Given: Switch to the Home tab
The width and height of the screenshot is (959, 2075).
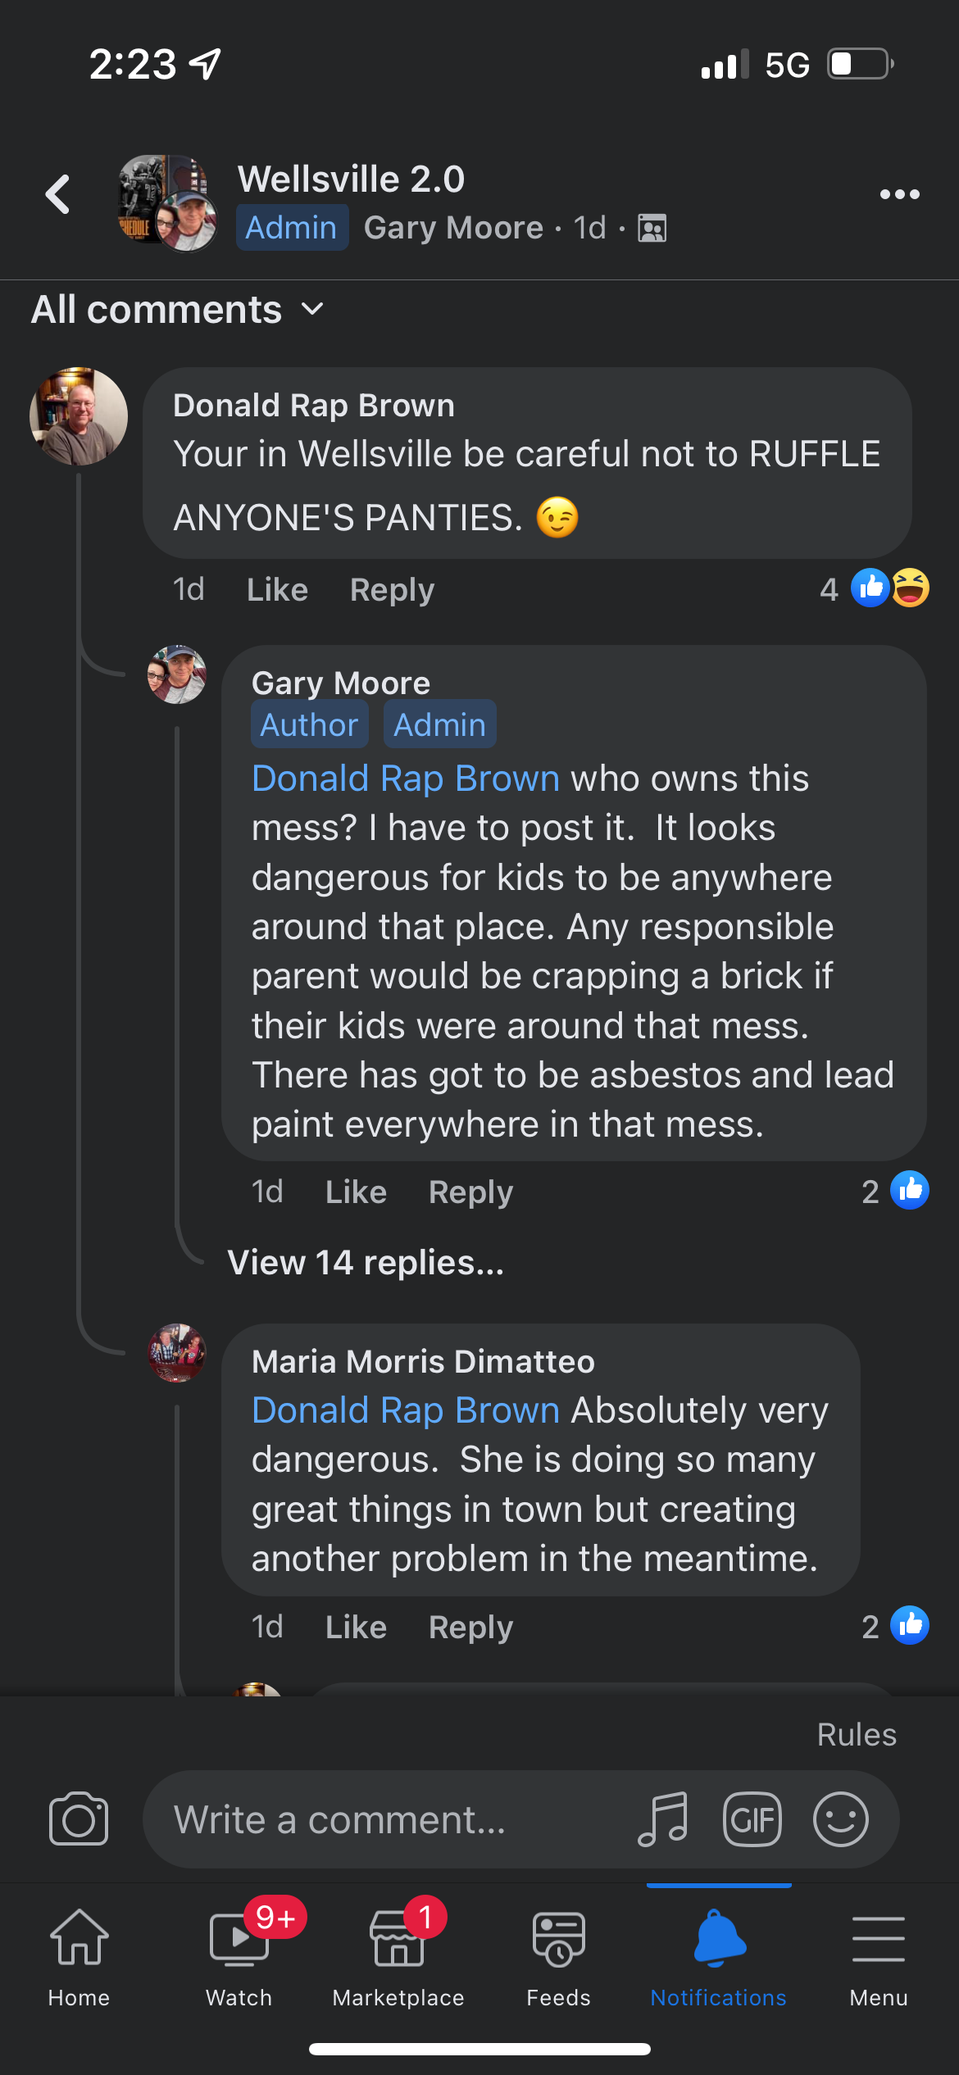Looking at the screenshot, I should [79, 1954].
